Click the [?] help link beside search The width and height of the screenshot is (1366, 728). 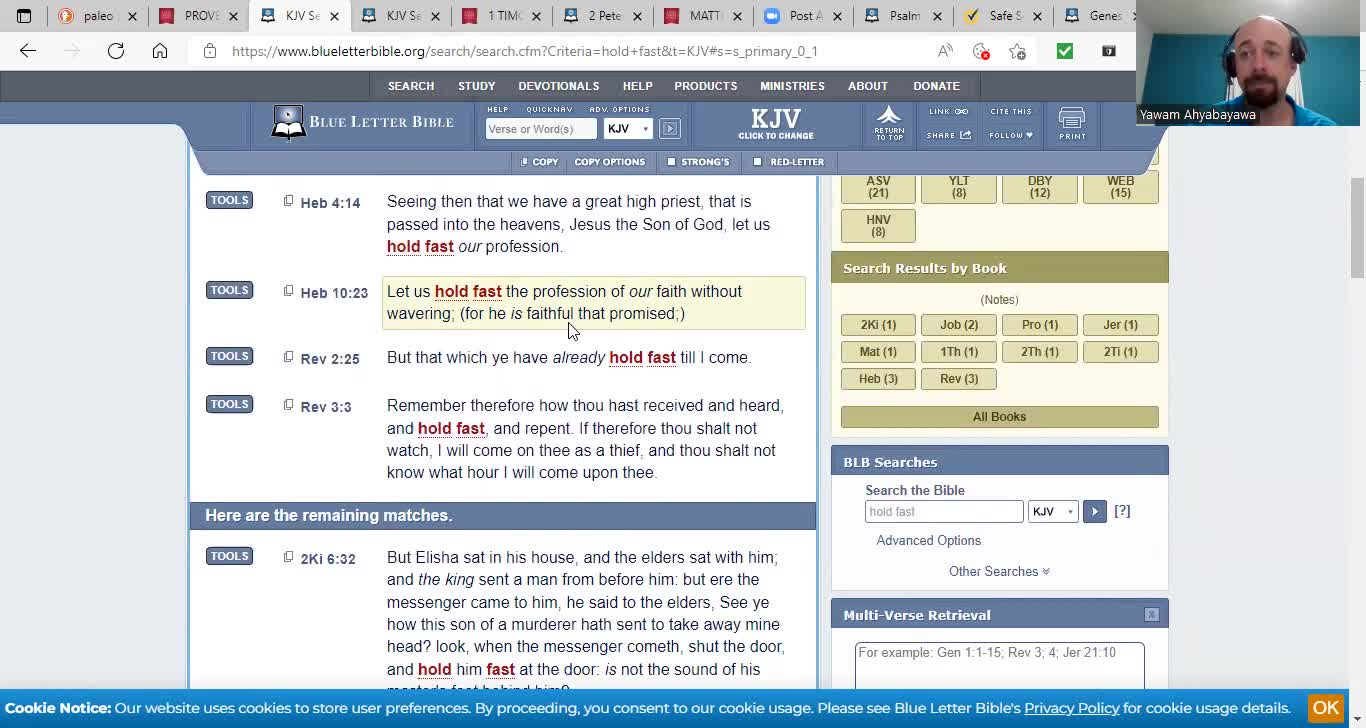click(x=1122, y=511)
